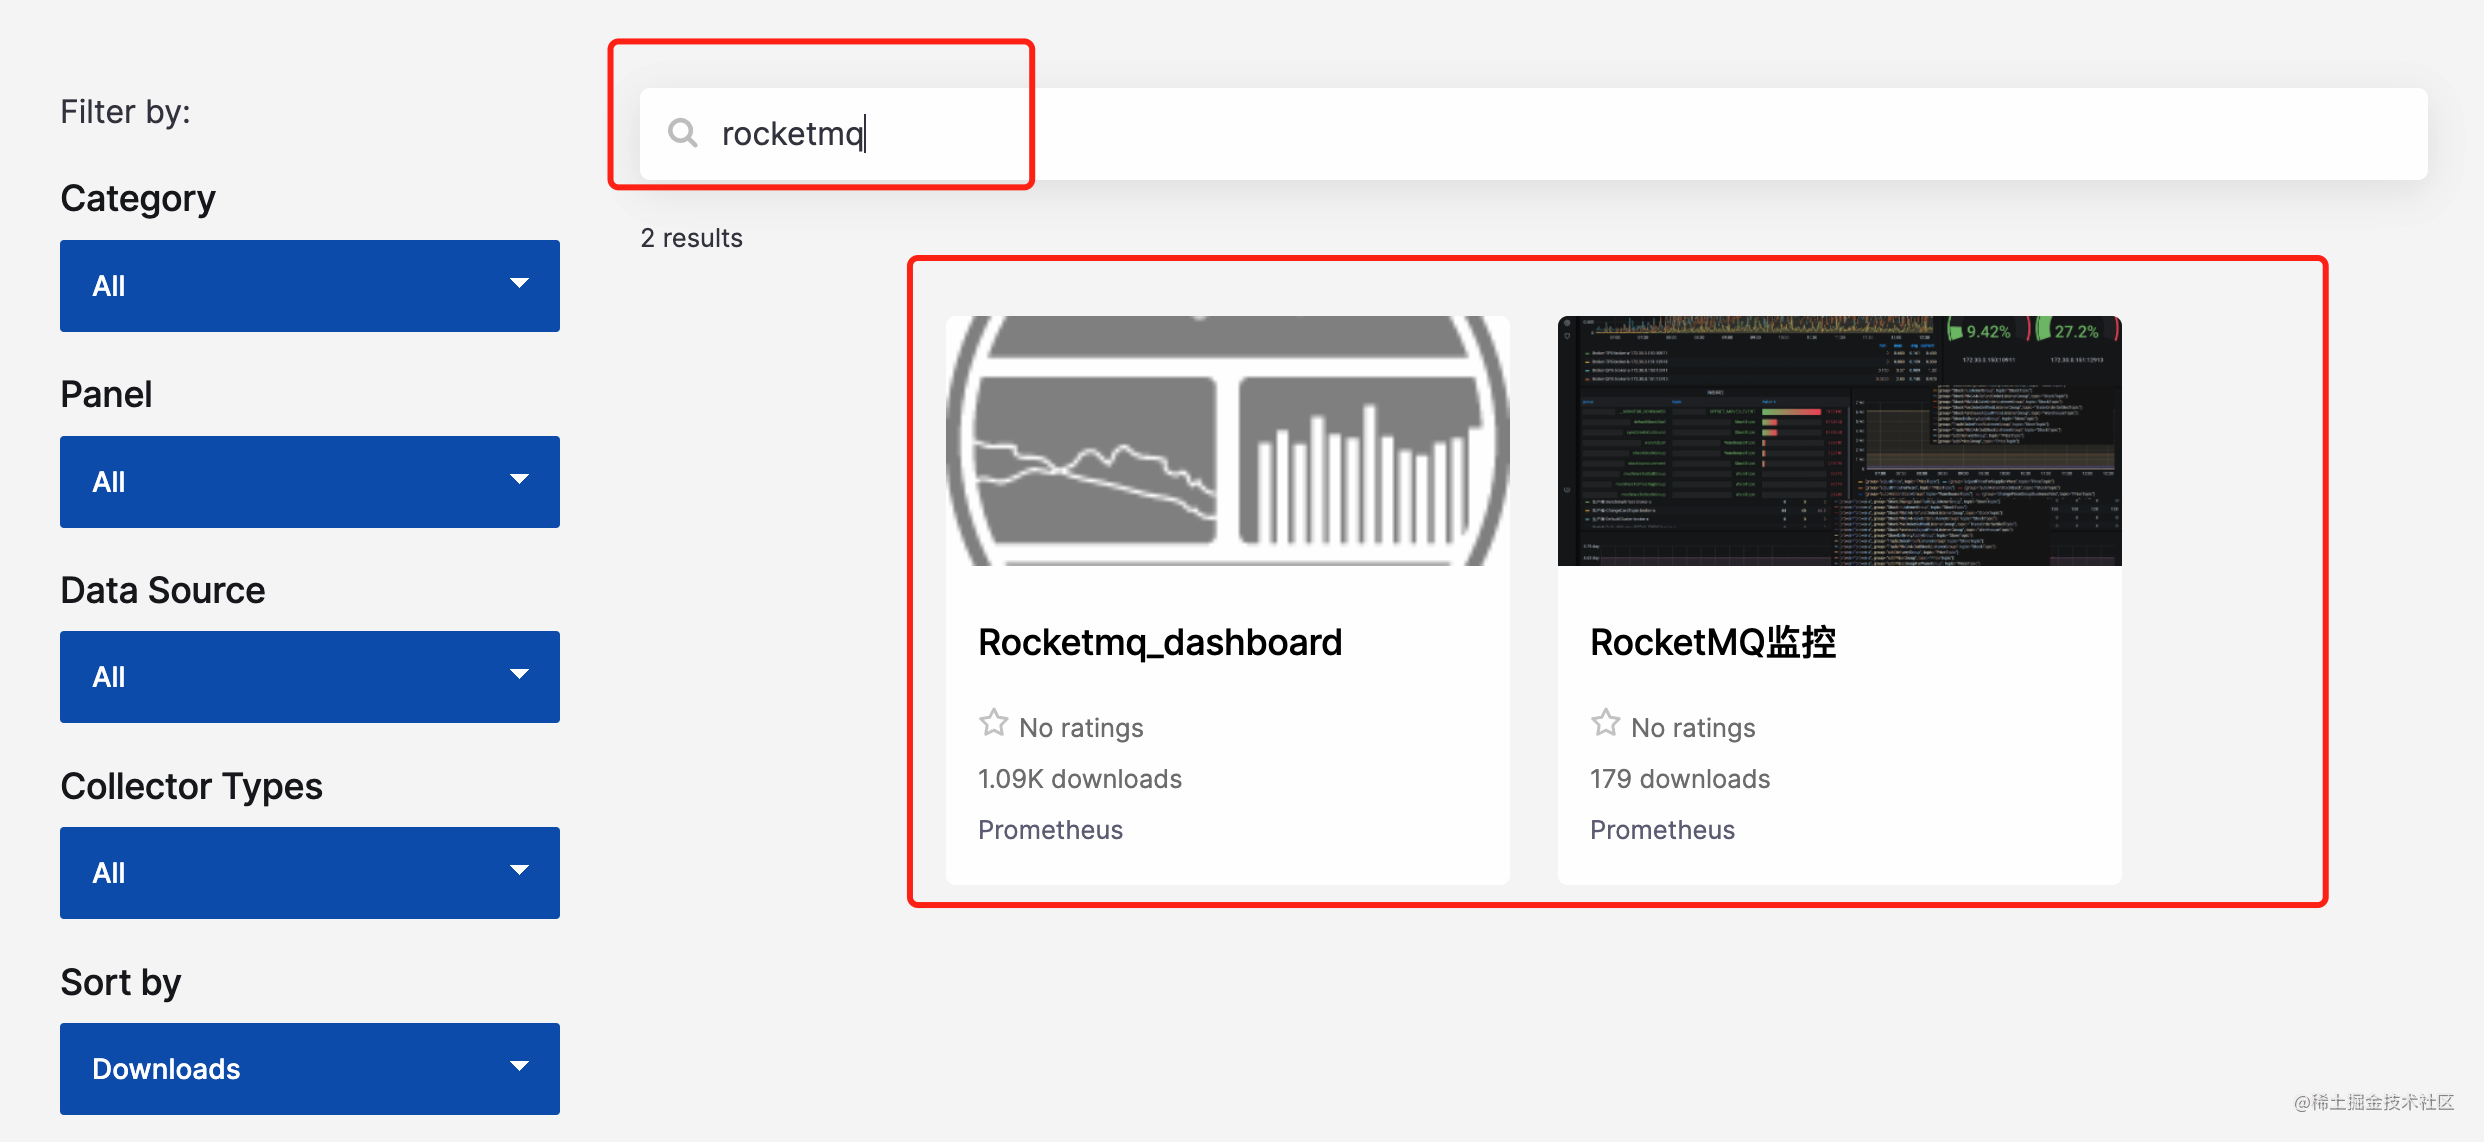2484x1142 pixels.
Task: Click No ratings text on RocketMQ监控 card
Action: (1693, 728)
